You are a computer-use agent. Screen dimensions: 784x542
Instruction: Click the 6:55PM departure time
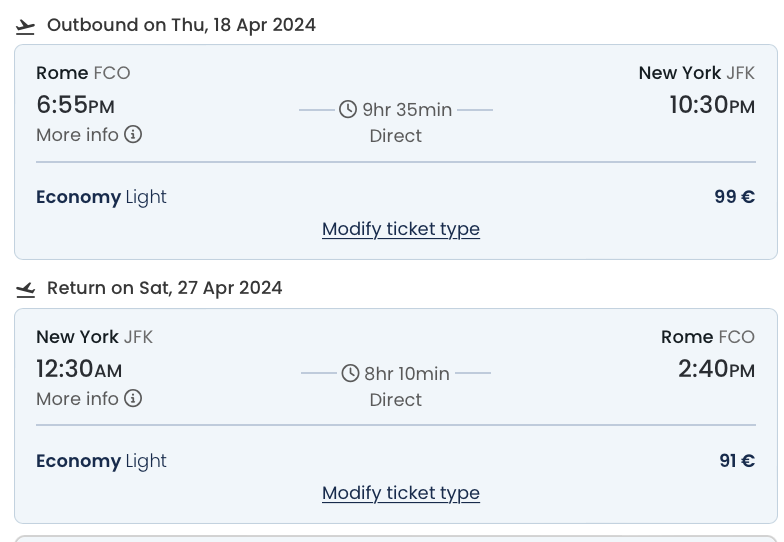pos(76,105)
